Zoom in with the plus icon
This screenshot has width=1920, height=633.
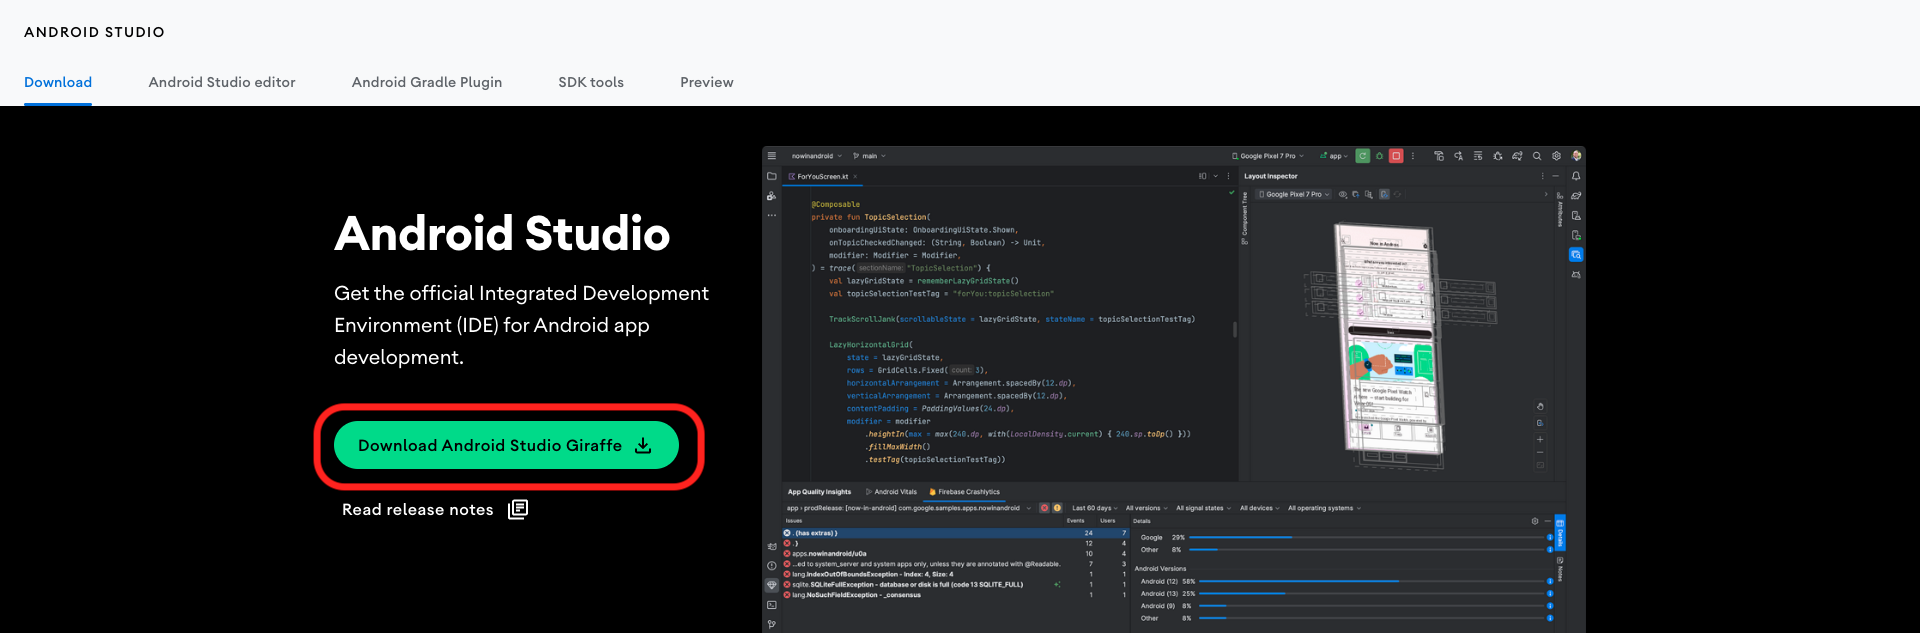point(1540,439)
